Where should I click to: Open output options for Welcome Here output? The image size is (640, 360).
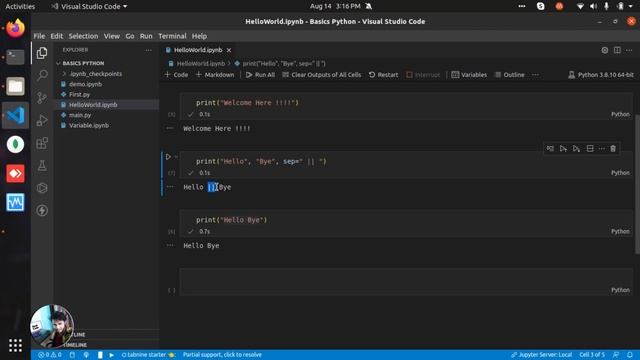(x=170, y=128)
